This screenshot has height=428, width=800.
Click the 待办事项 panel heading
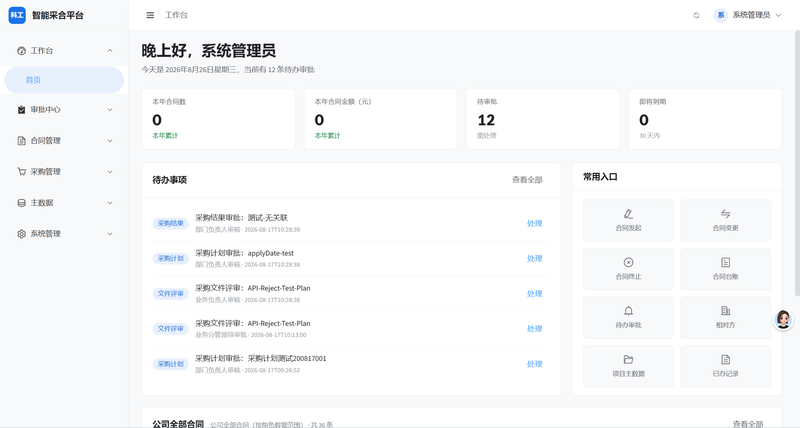pos(169,180)
